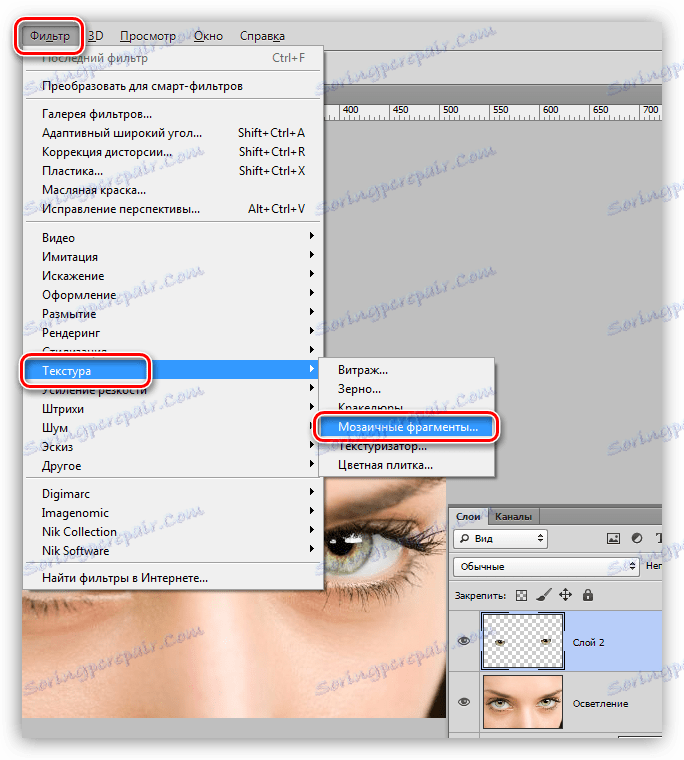The height and width of the screenshot is (760, 684).
Task: Switch to the Каналы tab
Action: click(x=513, y=517)
